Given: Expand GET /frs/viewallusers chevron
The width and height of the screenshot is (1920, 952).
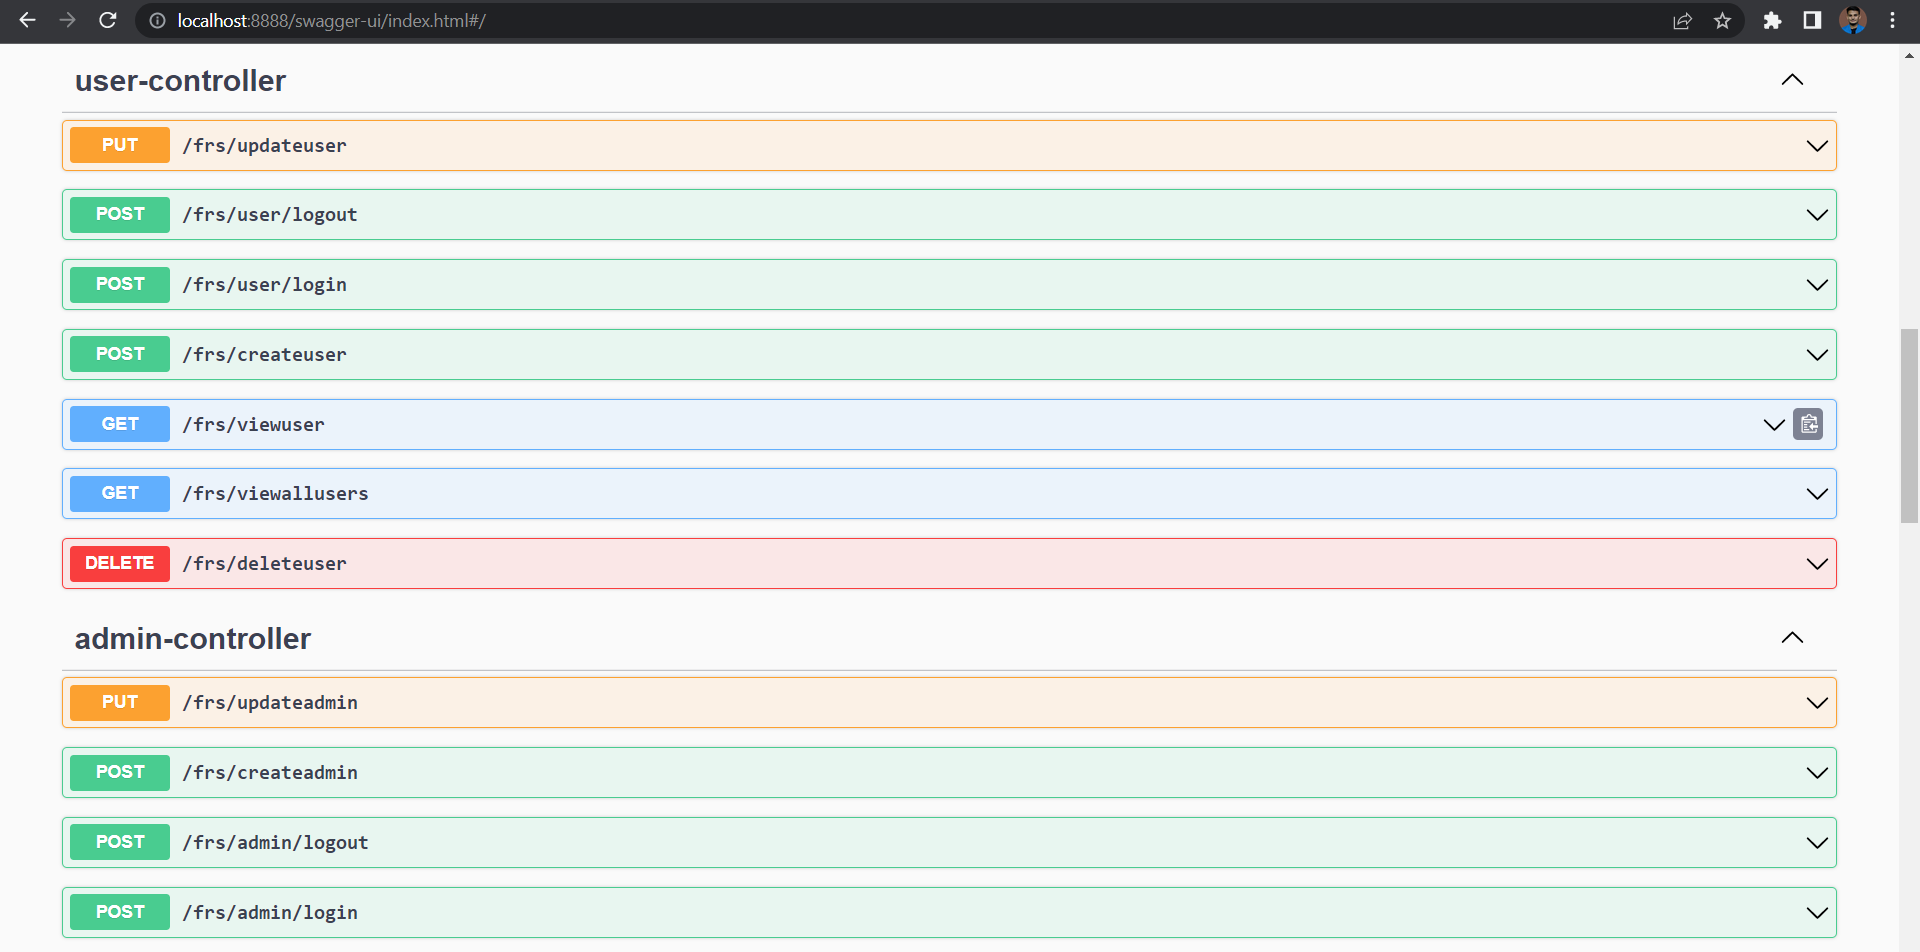Looking at the screenshot, I should 1817,494.
